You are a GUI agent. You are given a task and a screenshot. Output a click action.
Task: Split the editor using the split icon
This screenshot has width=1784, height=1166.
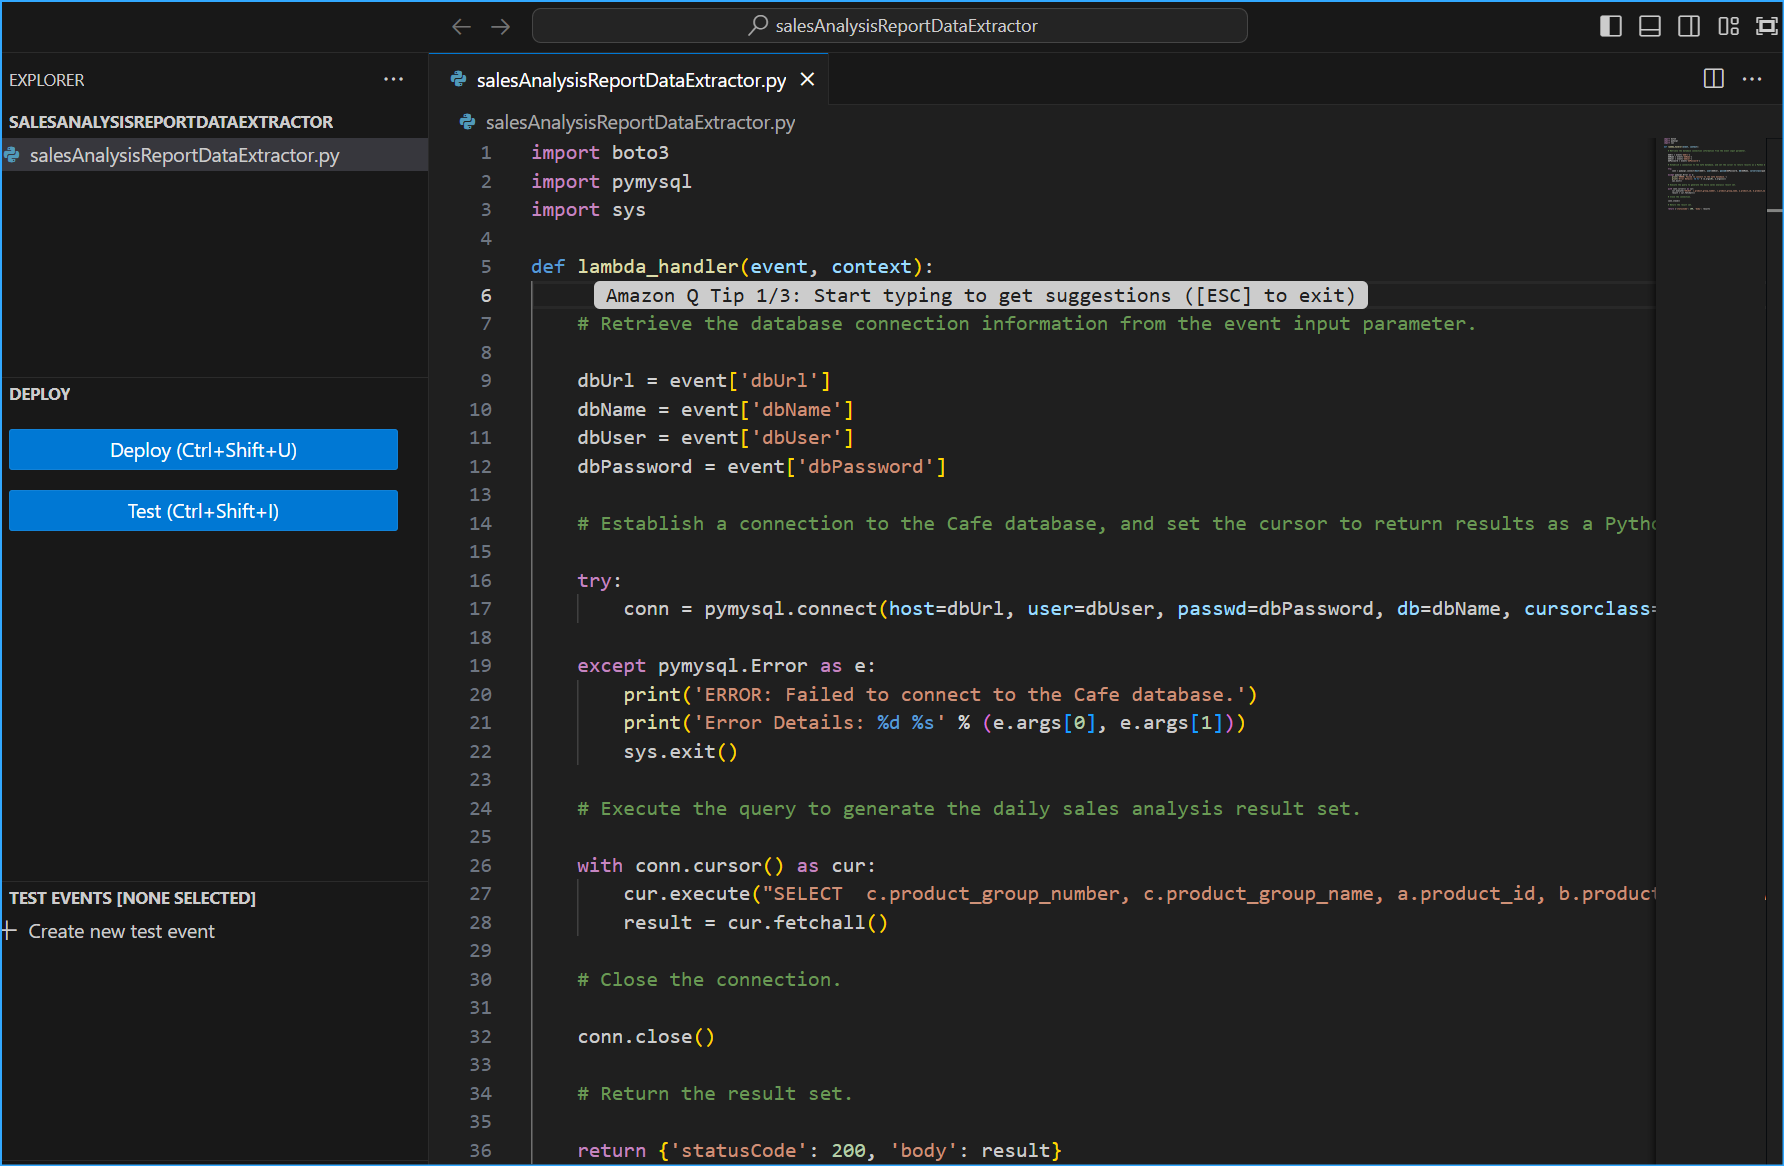pyautogui.click(x=1714, y=78)
